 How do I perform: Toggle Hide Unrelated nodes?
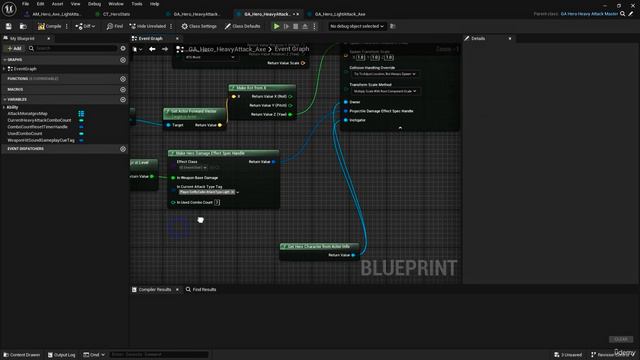pyautogui.click(x=148, y=26)
